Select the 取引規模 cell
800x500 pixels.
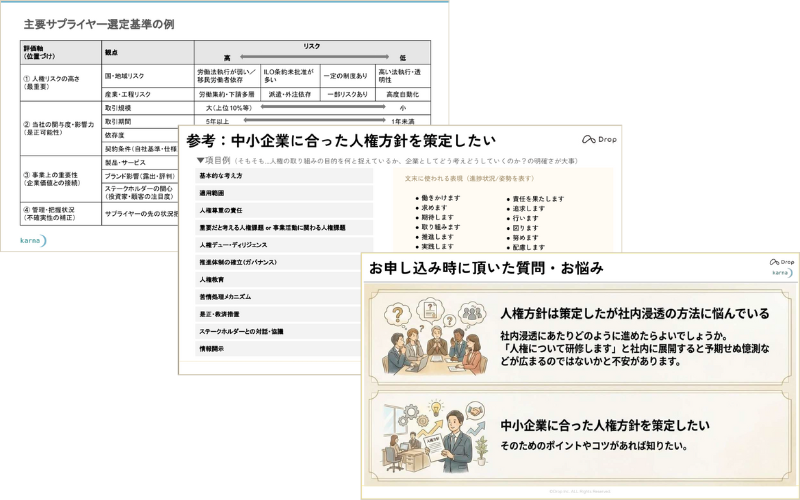(148, 108)
